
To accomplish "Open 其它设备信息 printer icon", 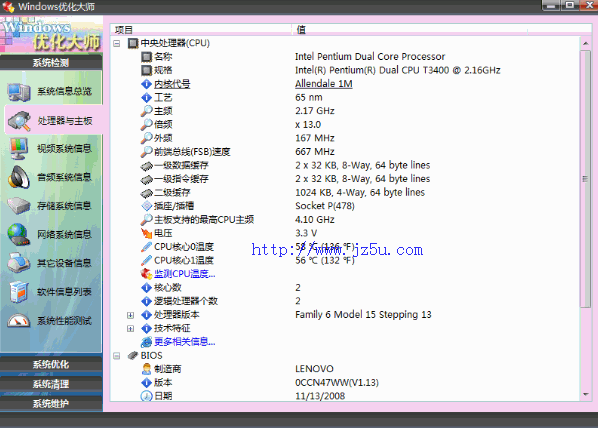I will point(18,262).
